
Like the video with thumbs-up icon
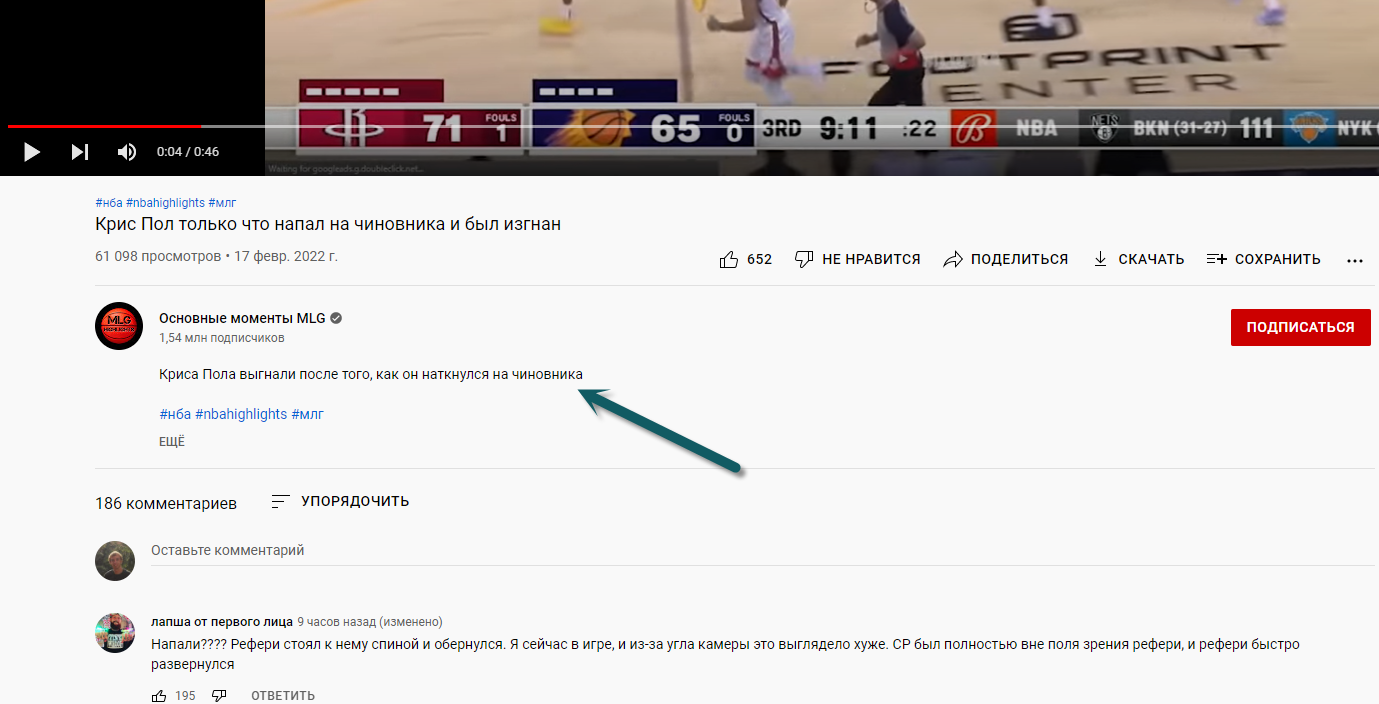point(729,259)
